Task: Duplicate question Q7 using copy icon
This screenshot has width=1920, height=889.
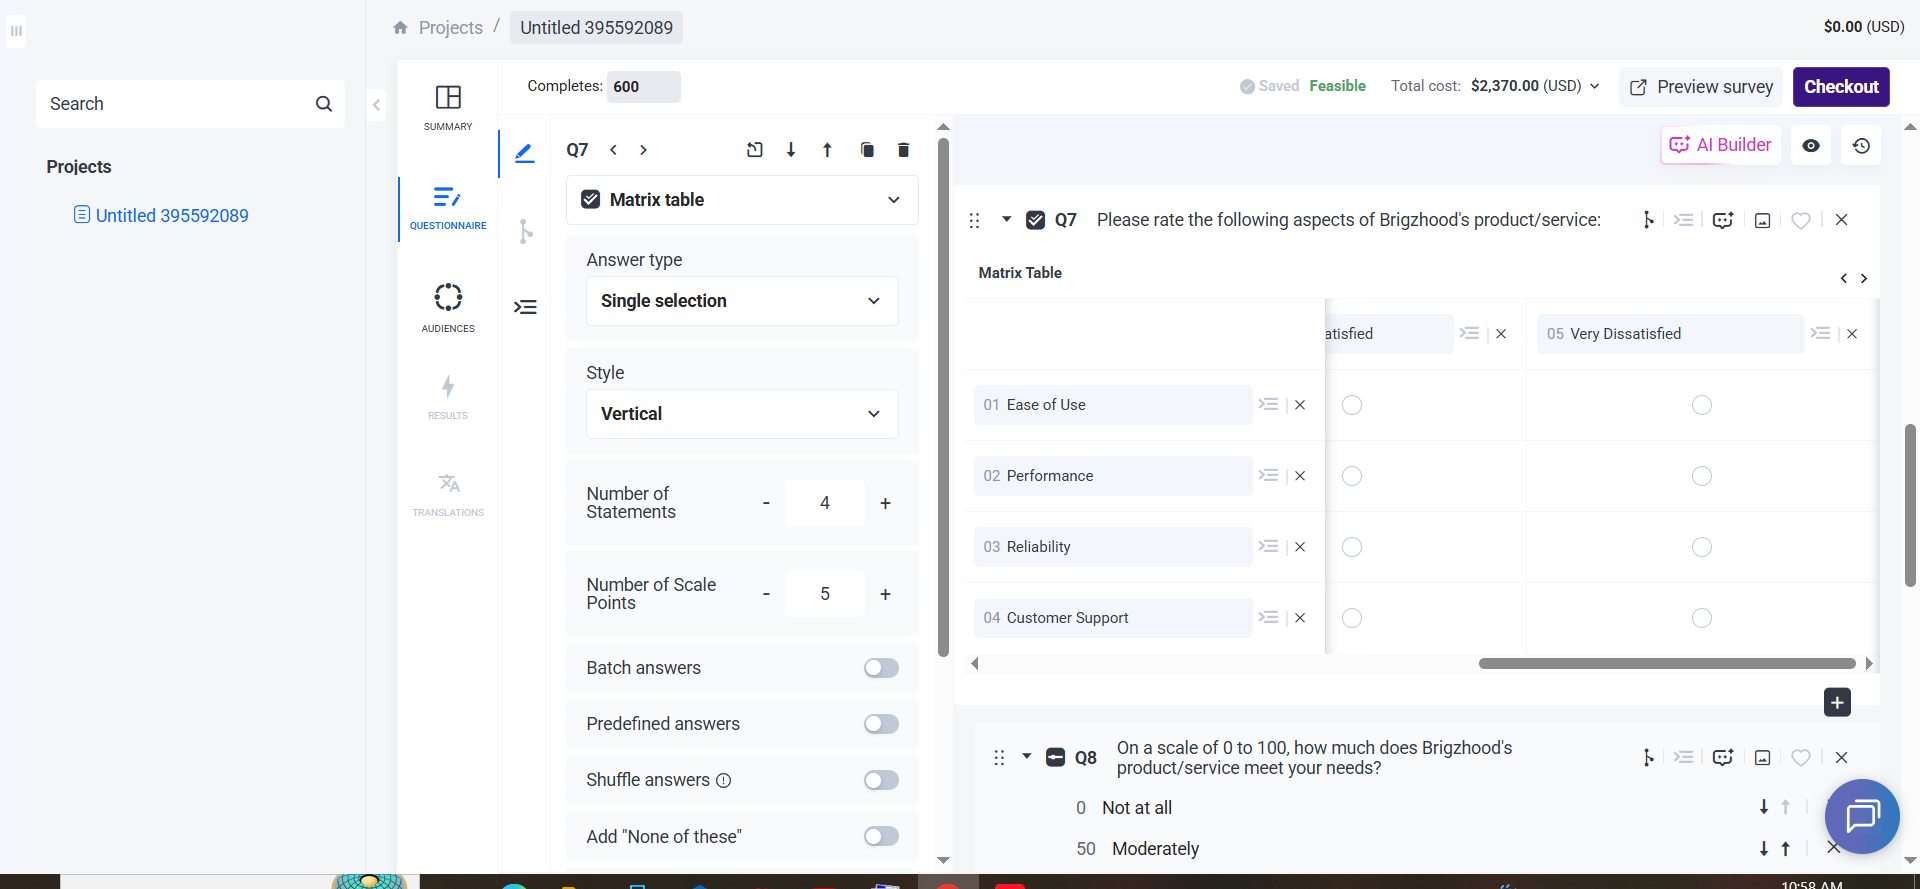Action: [867, 150]
